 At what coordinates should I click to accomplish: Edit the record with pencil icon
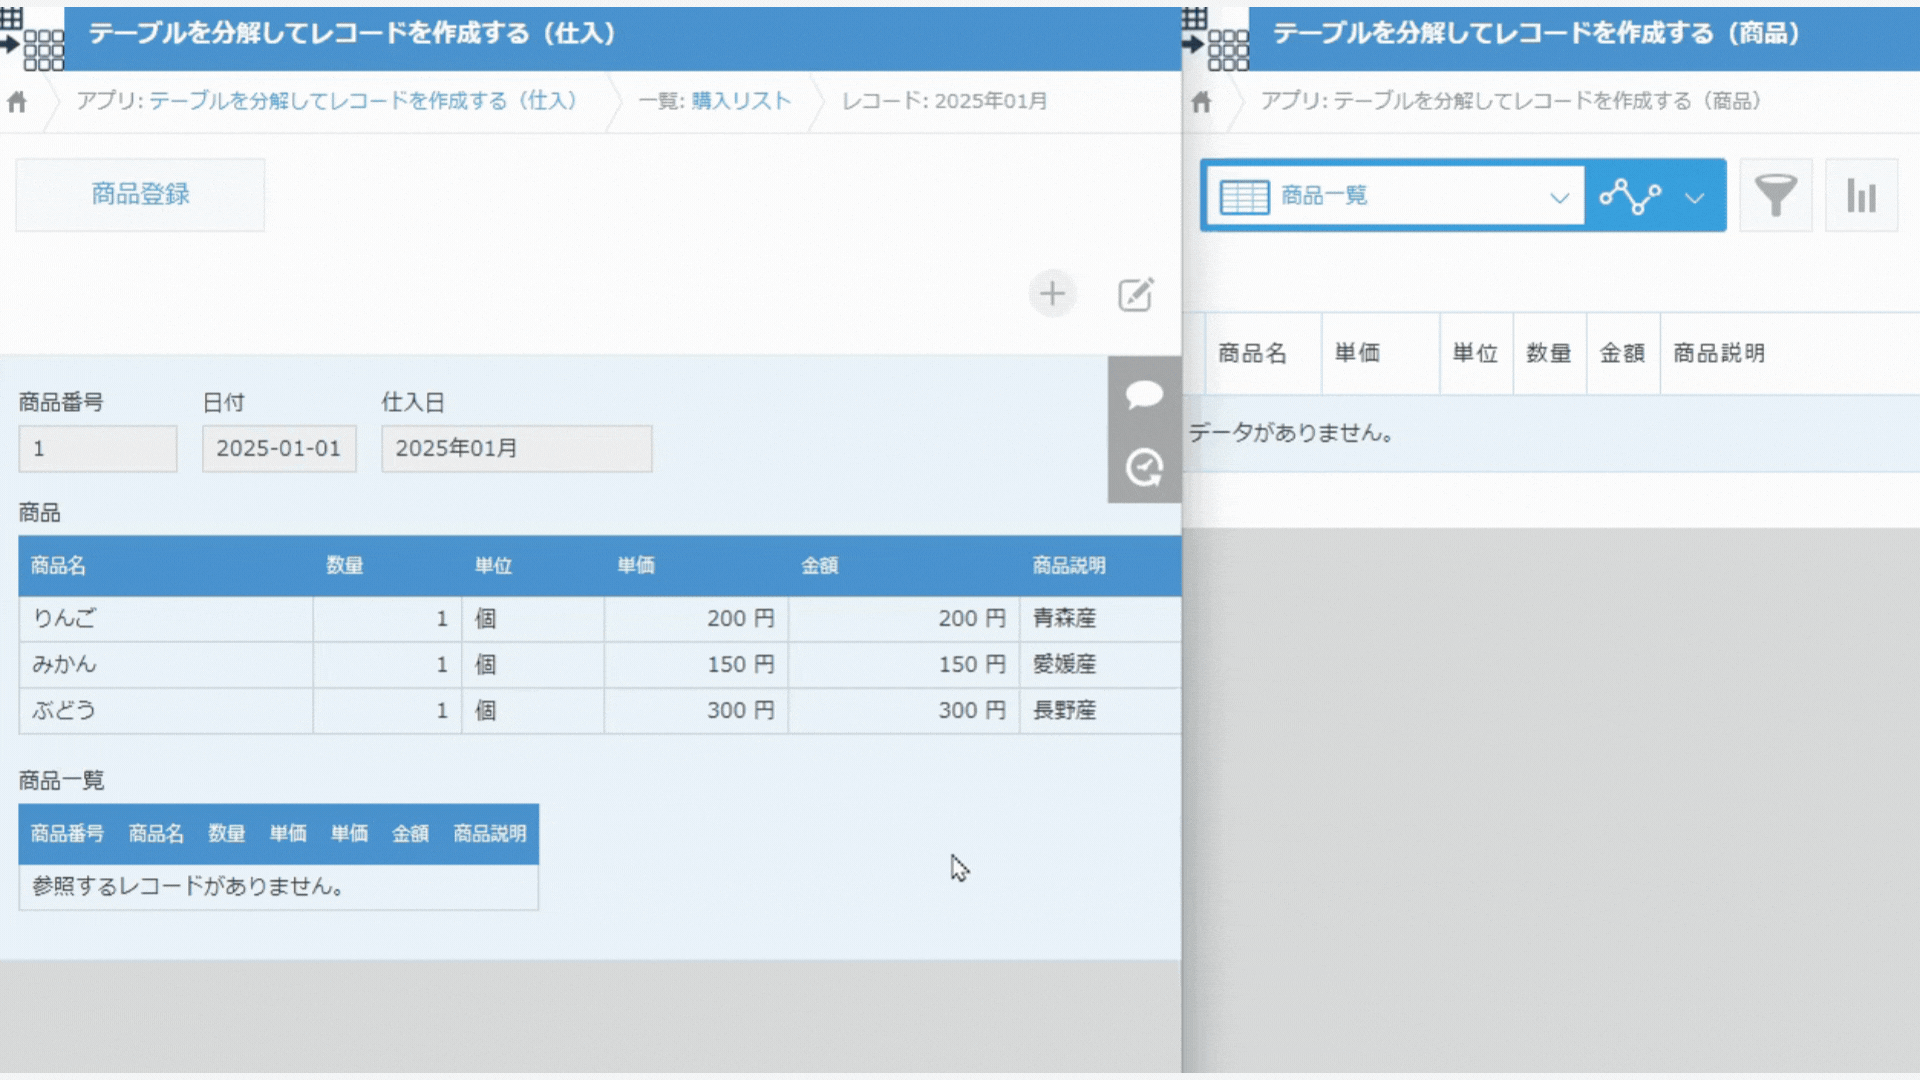coord(1136,294)
